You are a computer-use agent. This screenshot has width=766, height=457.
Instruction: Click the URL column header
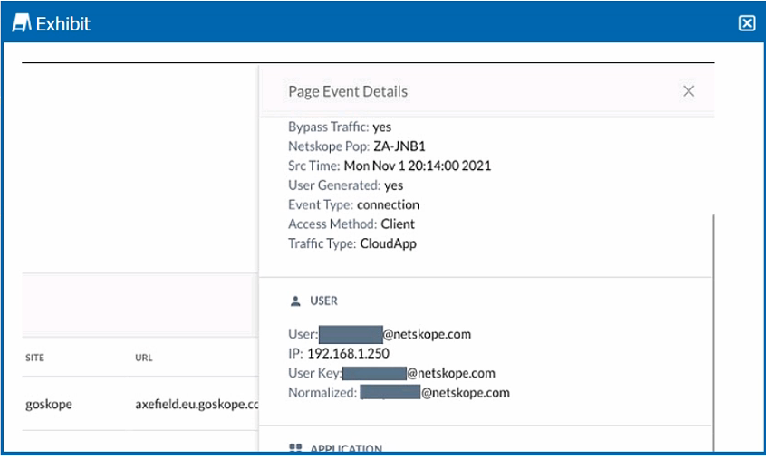point(144,358)
